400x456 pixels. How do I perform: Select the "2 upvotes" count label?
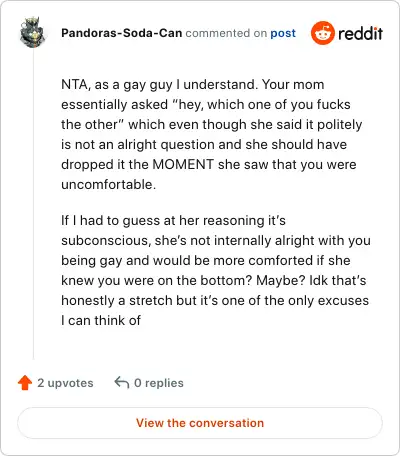tap(65, 383)
